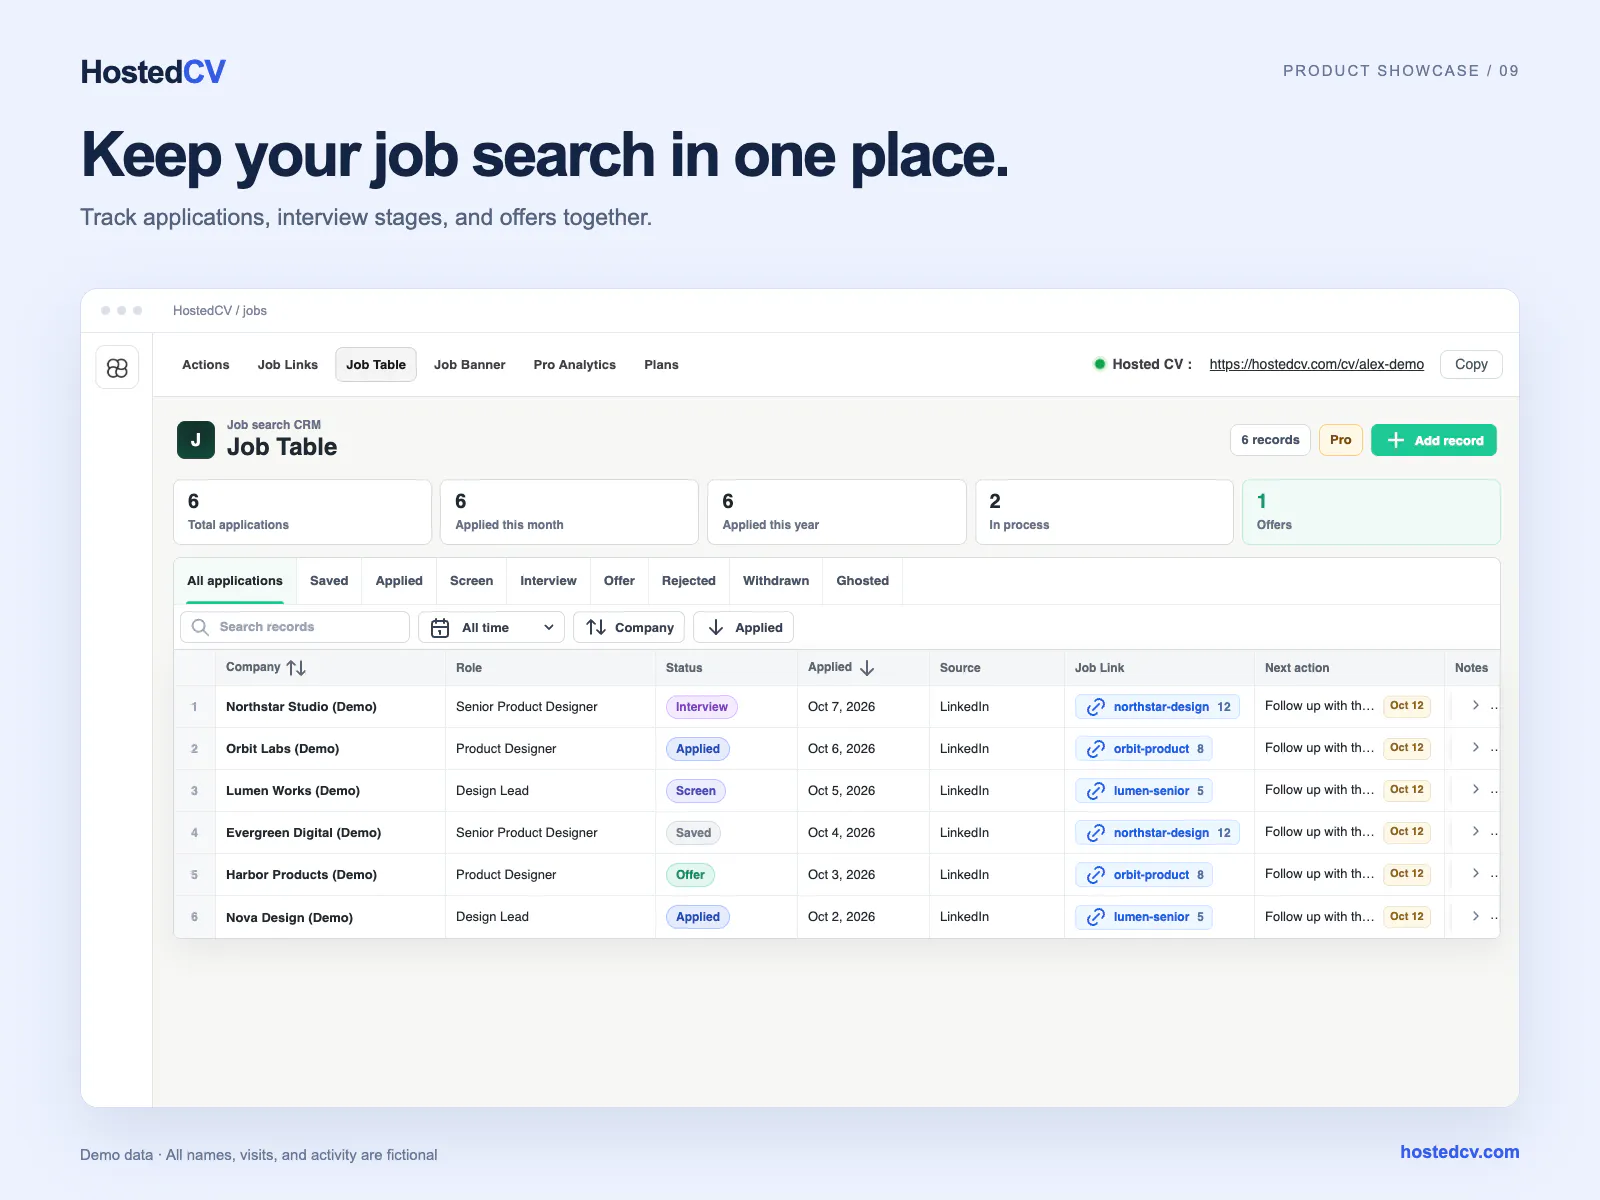
Task: Filter by Rejected status tab
Action: pyautogui.click(x=689, y=581)
